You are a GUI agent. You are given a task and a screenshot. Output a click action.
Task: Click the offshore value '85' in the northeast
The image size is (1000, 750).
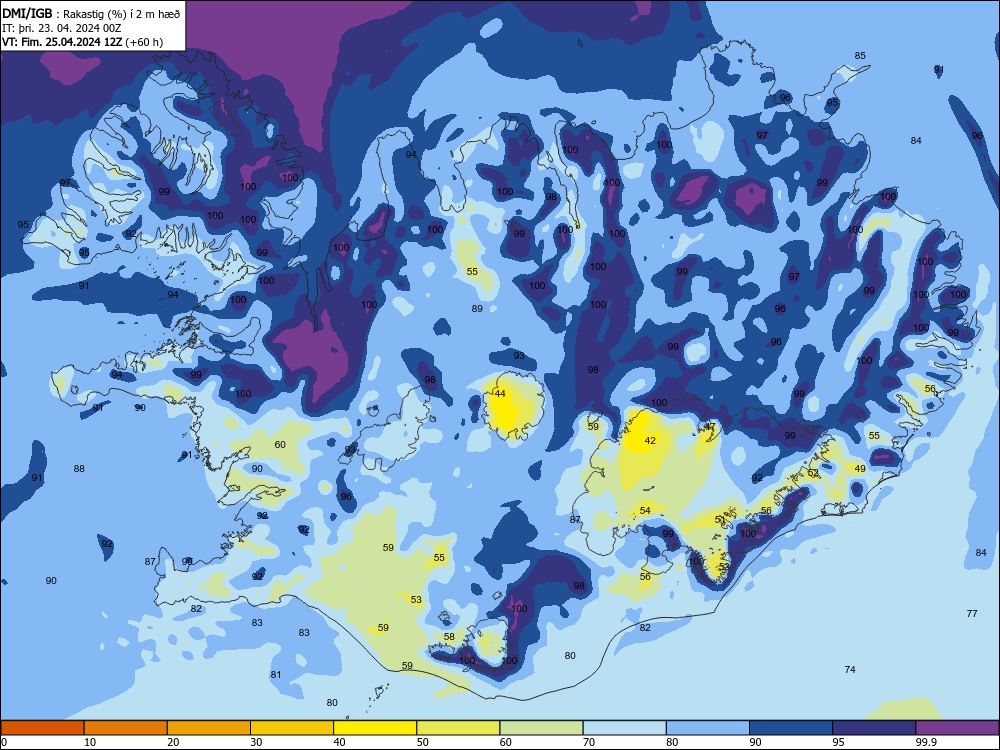click(x=860, y=55)
